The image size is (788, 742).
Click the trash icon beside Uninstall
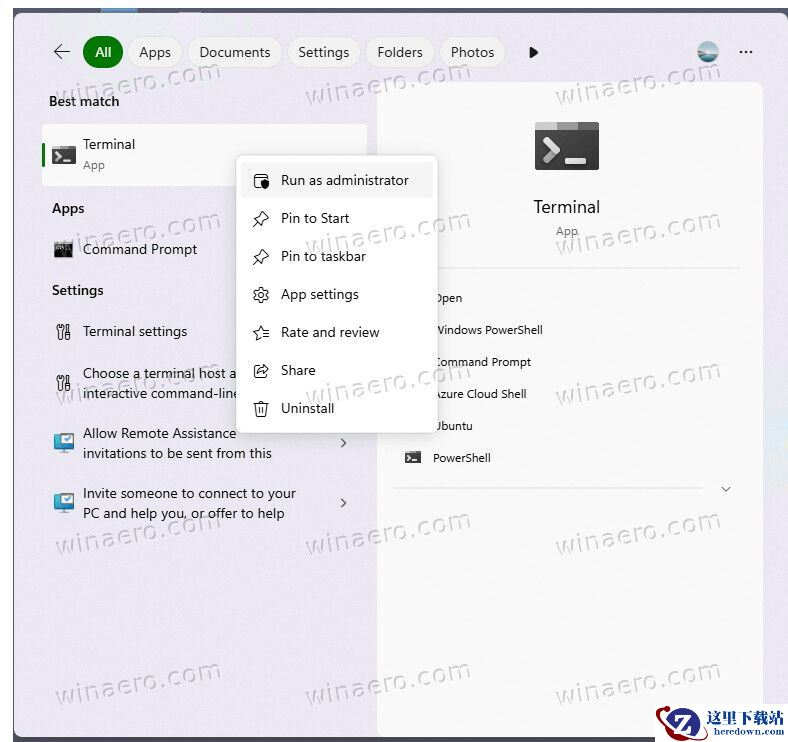coord(261,408)
